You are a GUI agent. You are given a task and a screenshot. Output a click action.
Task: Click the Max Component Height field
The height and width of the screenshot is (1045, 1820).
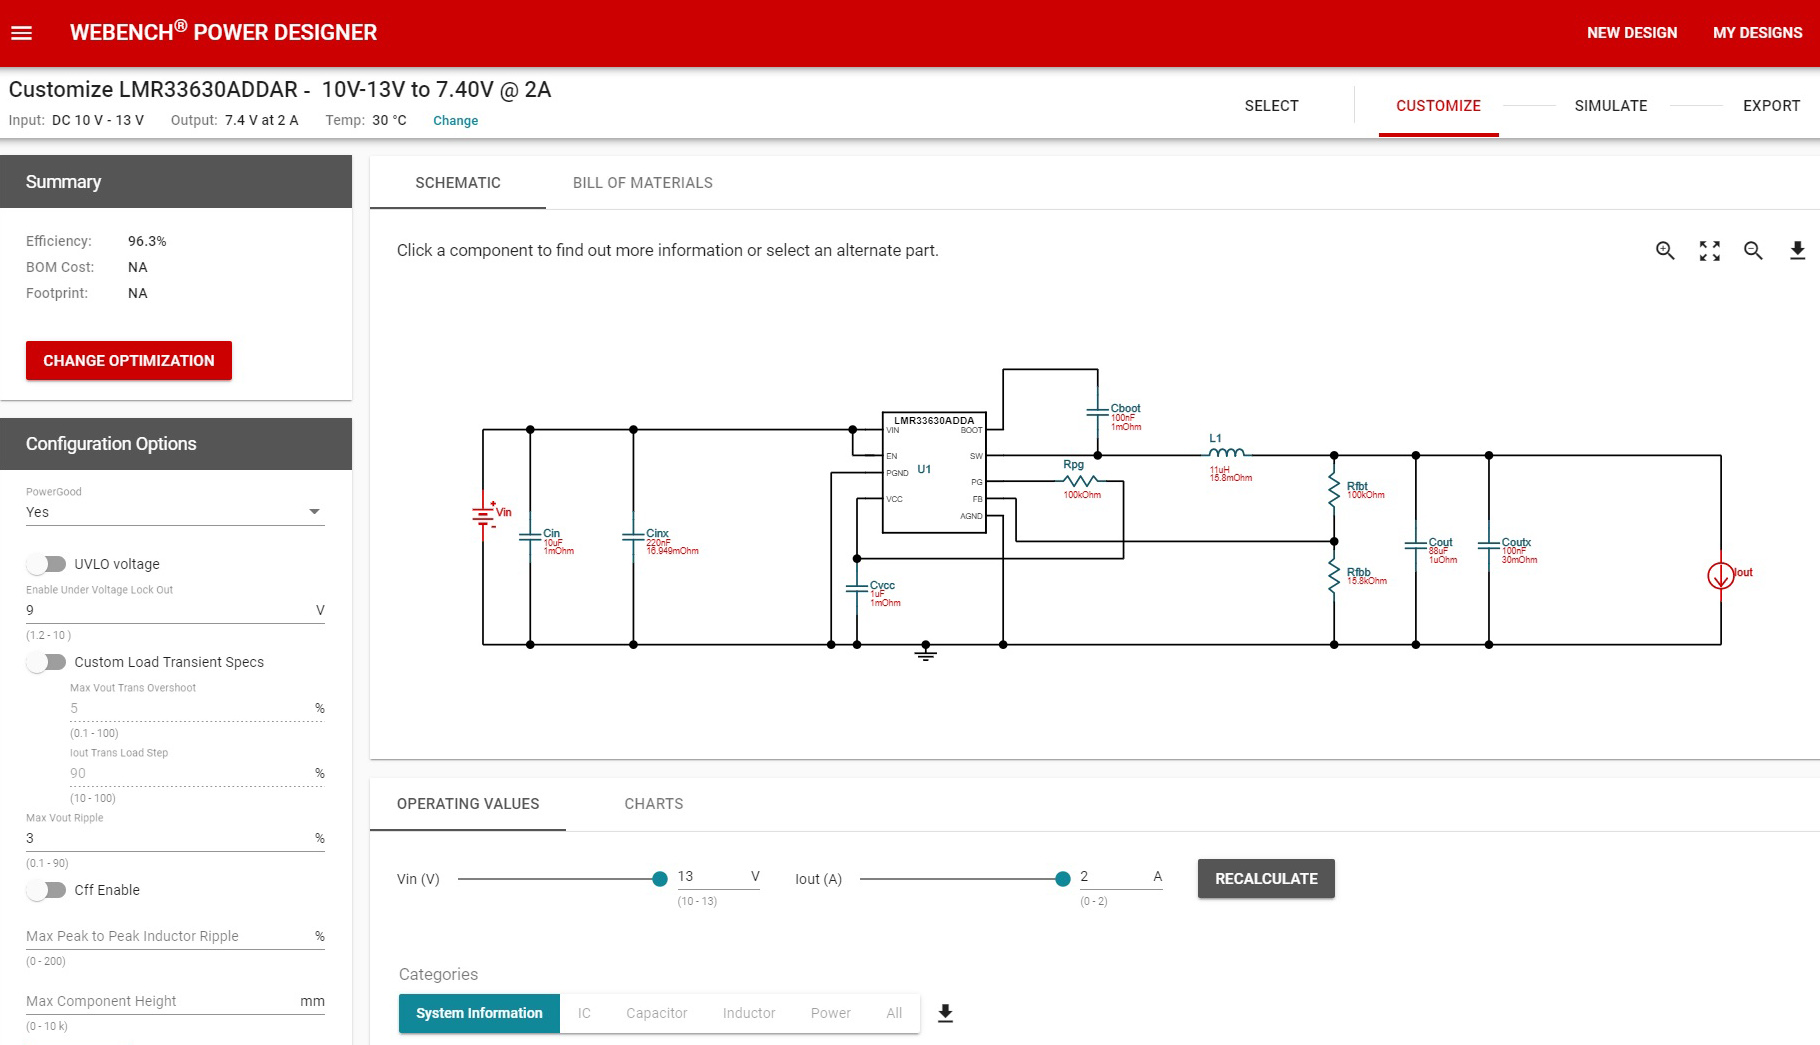[175, 1001]
